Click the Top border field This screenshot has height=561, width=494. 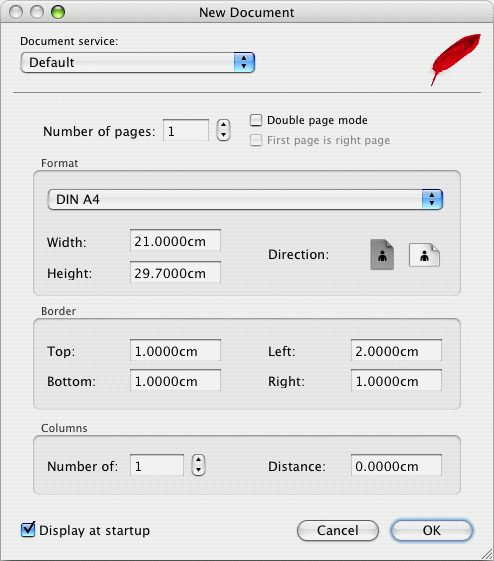175,351
